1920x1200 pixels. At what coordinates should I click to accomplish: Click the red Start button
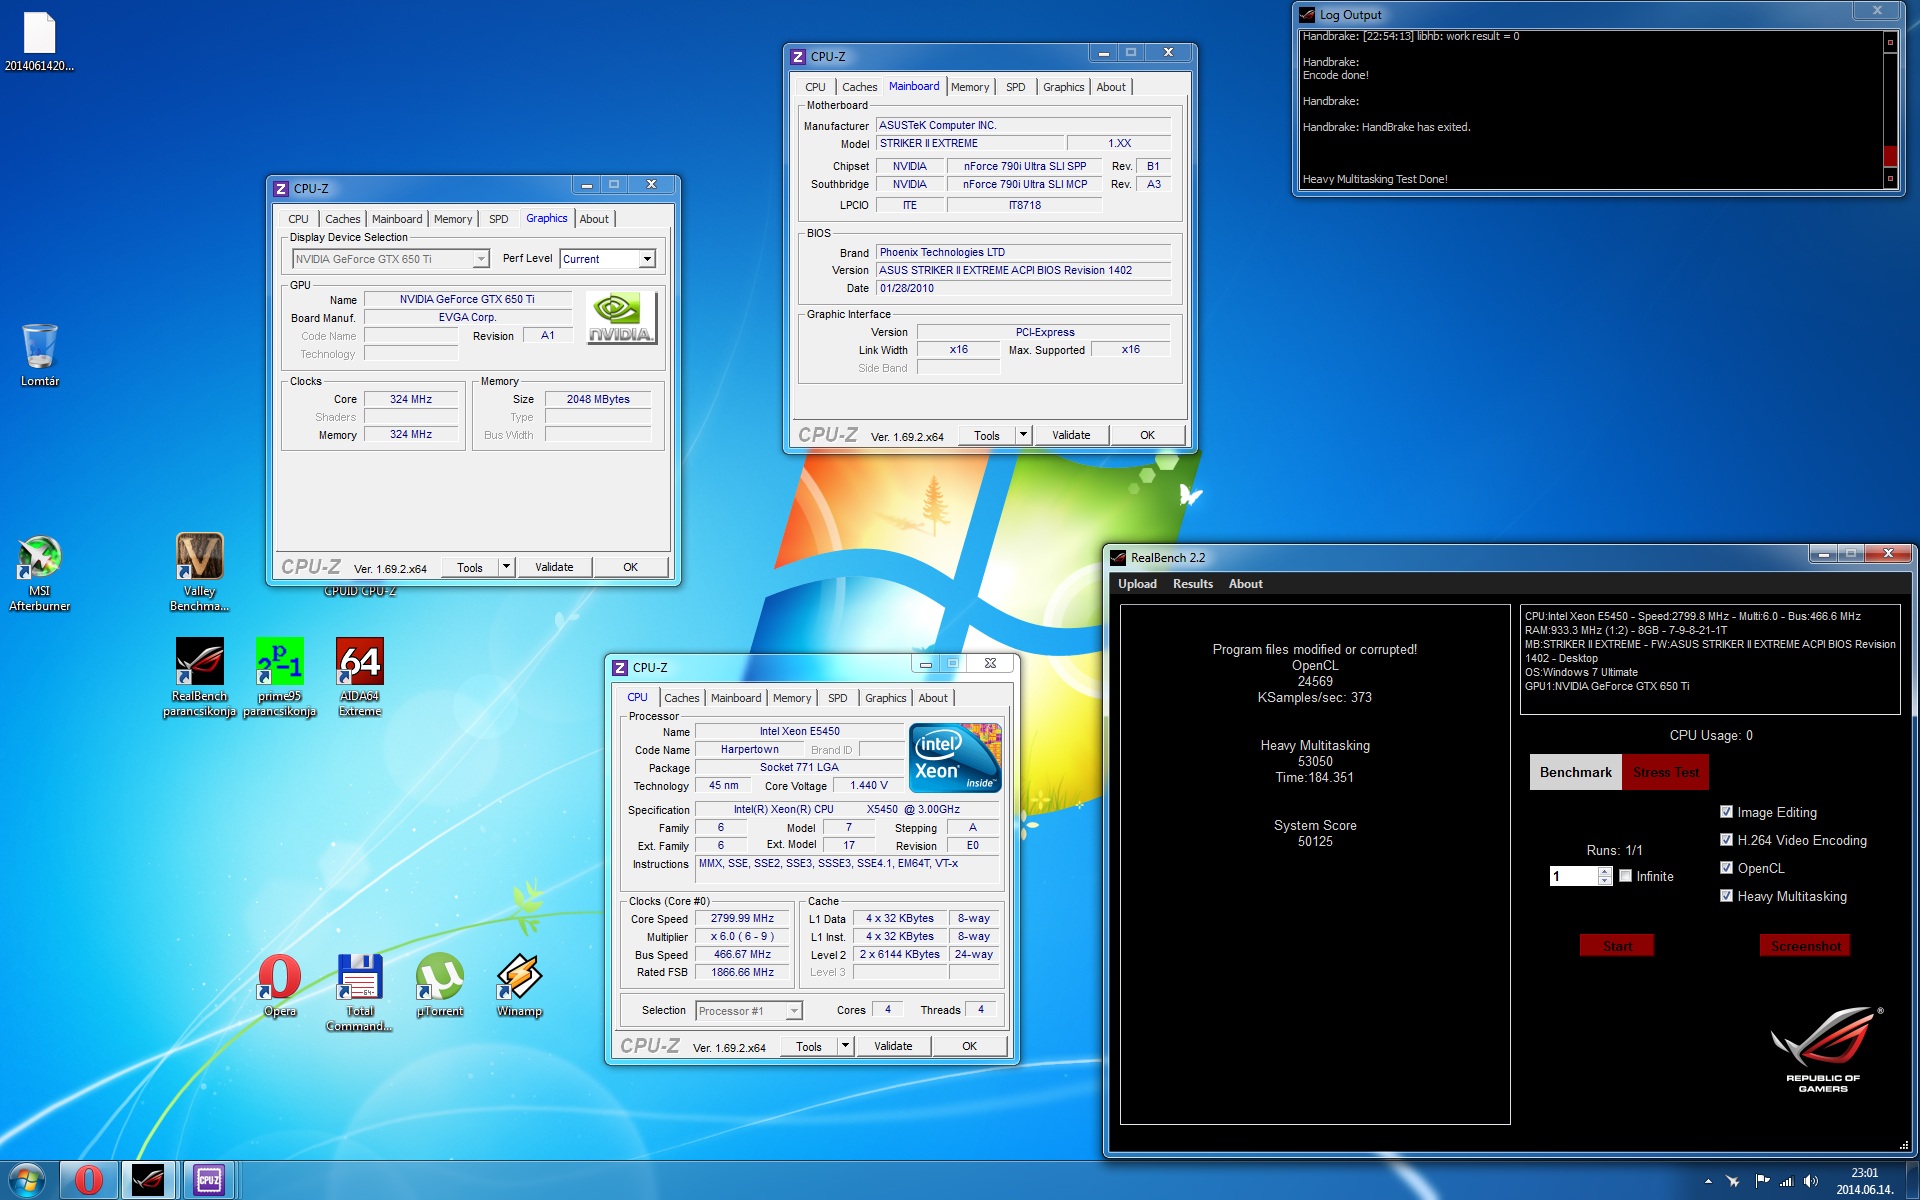point(1617,946)
